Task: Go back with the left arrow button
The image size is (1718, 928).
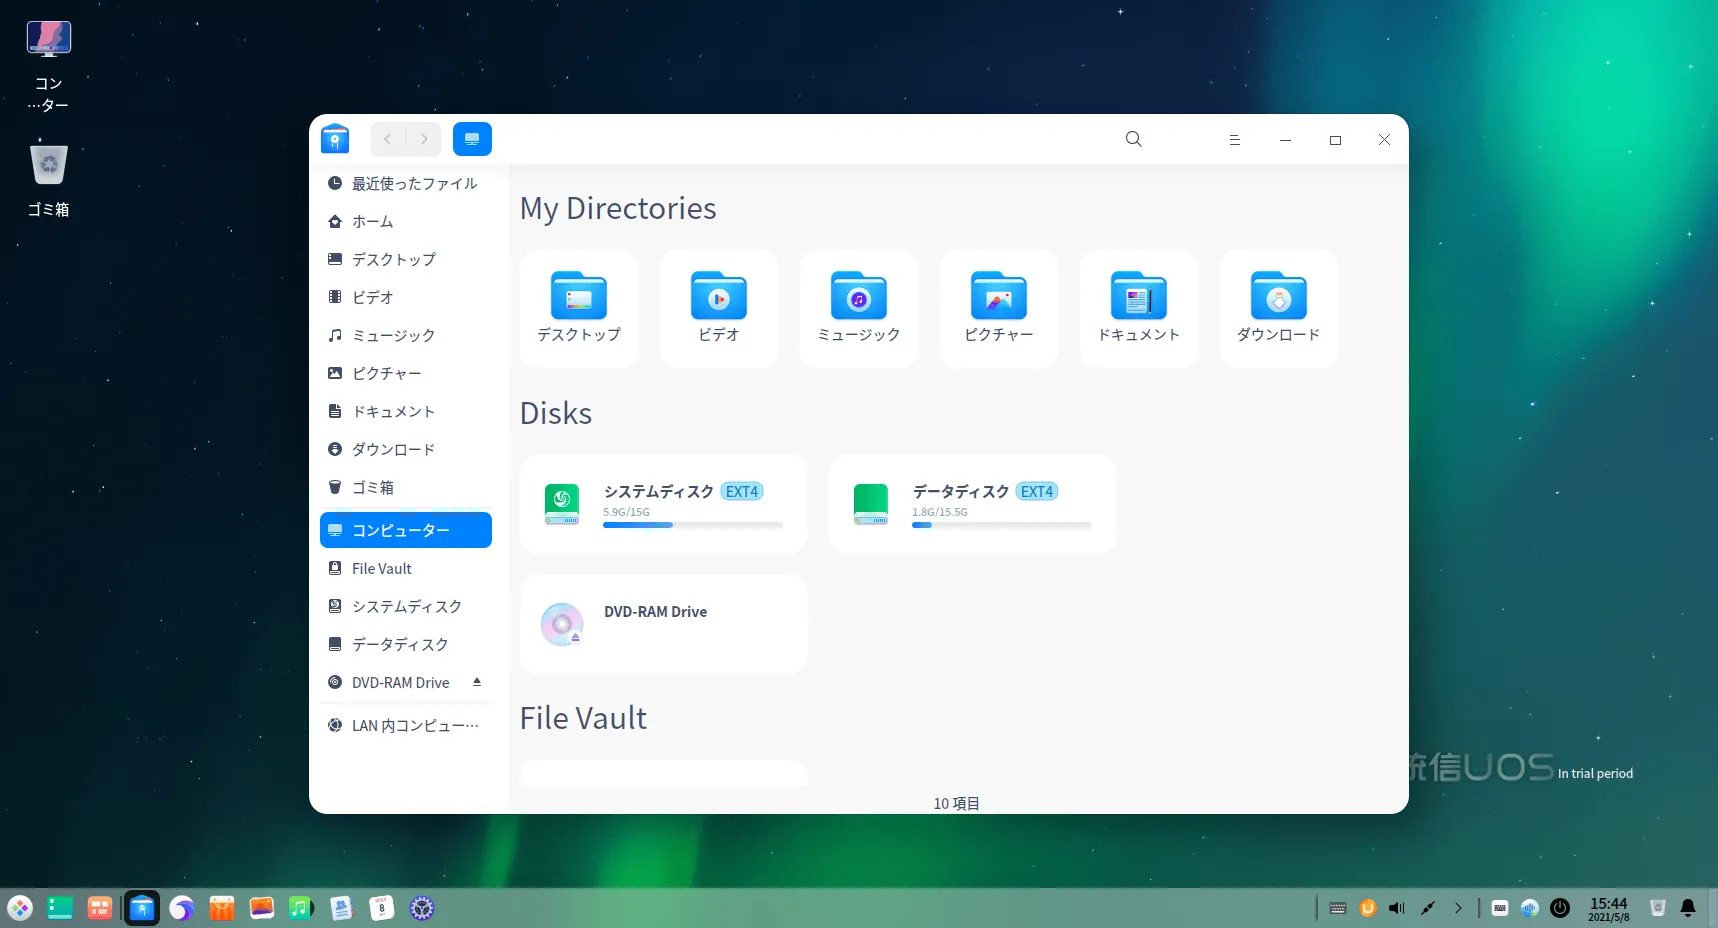Action: (x=388, y=139)
